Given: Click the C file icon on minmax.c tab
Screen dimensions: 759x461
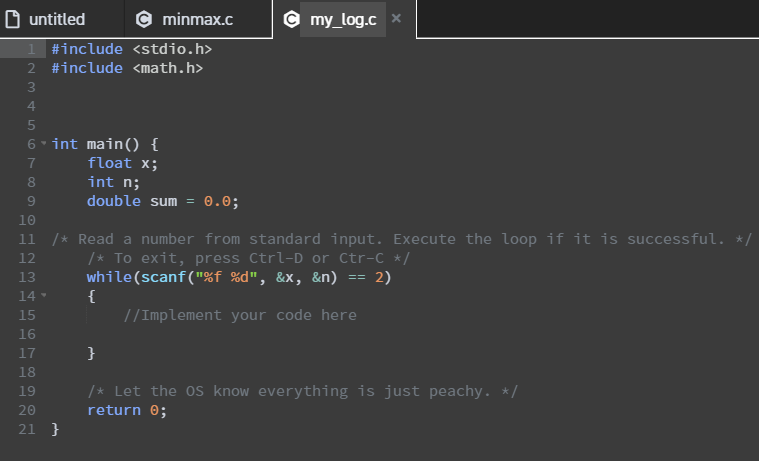Looking at the screenshot, I should pos(144,19).
